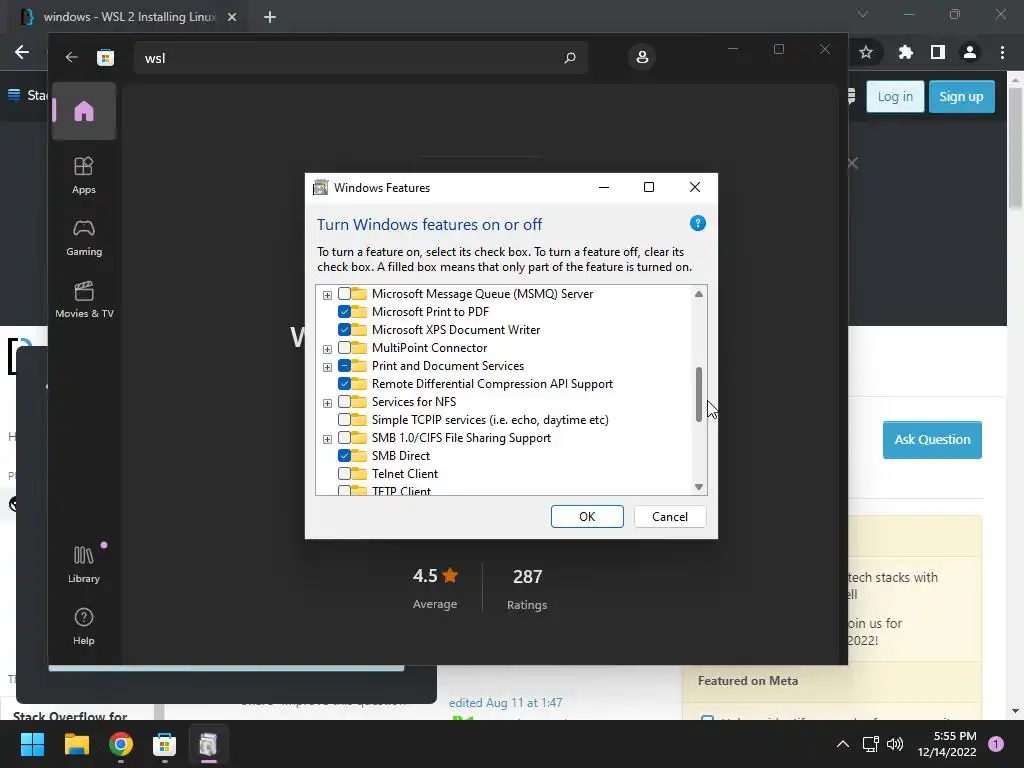Open Apps section in Microsoft Store

tap(84, 175)
